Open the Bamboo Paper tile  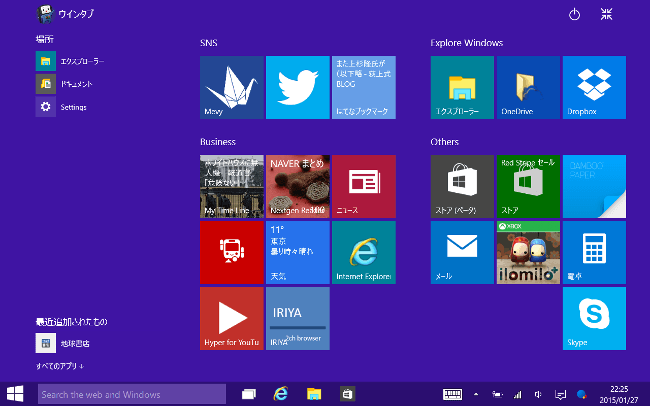594,187
